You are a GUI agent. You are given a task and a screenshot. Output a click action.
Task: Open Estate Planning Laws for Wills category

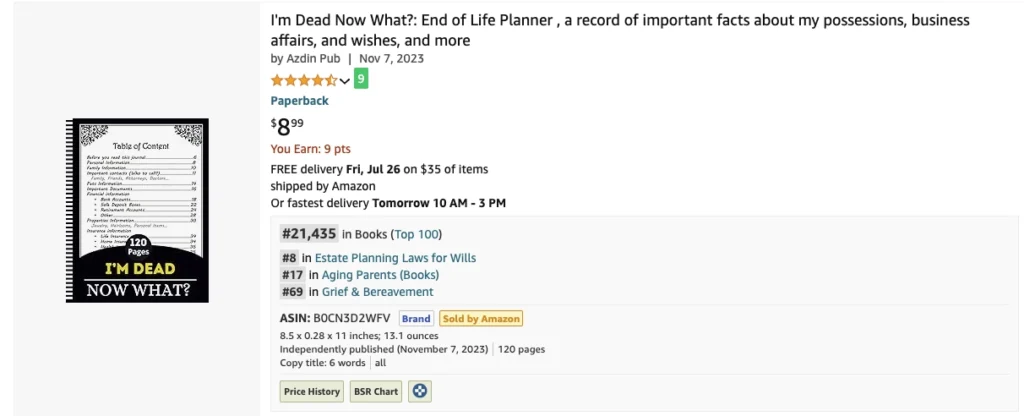tap(395, 257)
